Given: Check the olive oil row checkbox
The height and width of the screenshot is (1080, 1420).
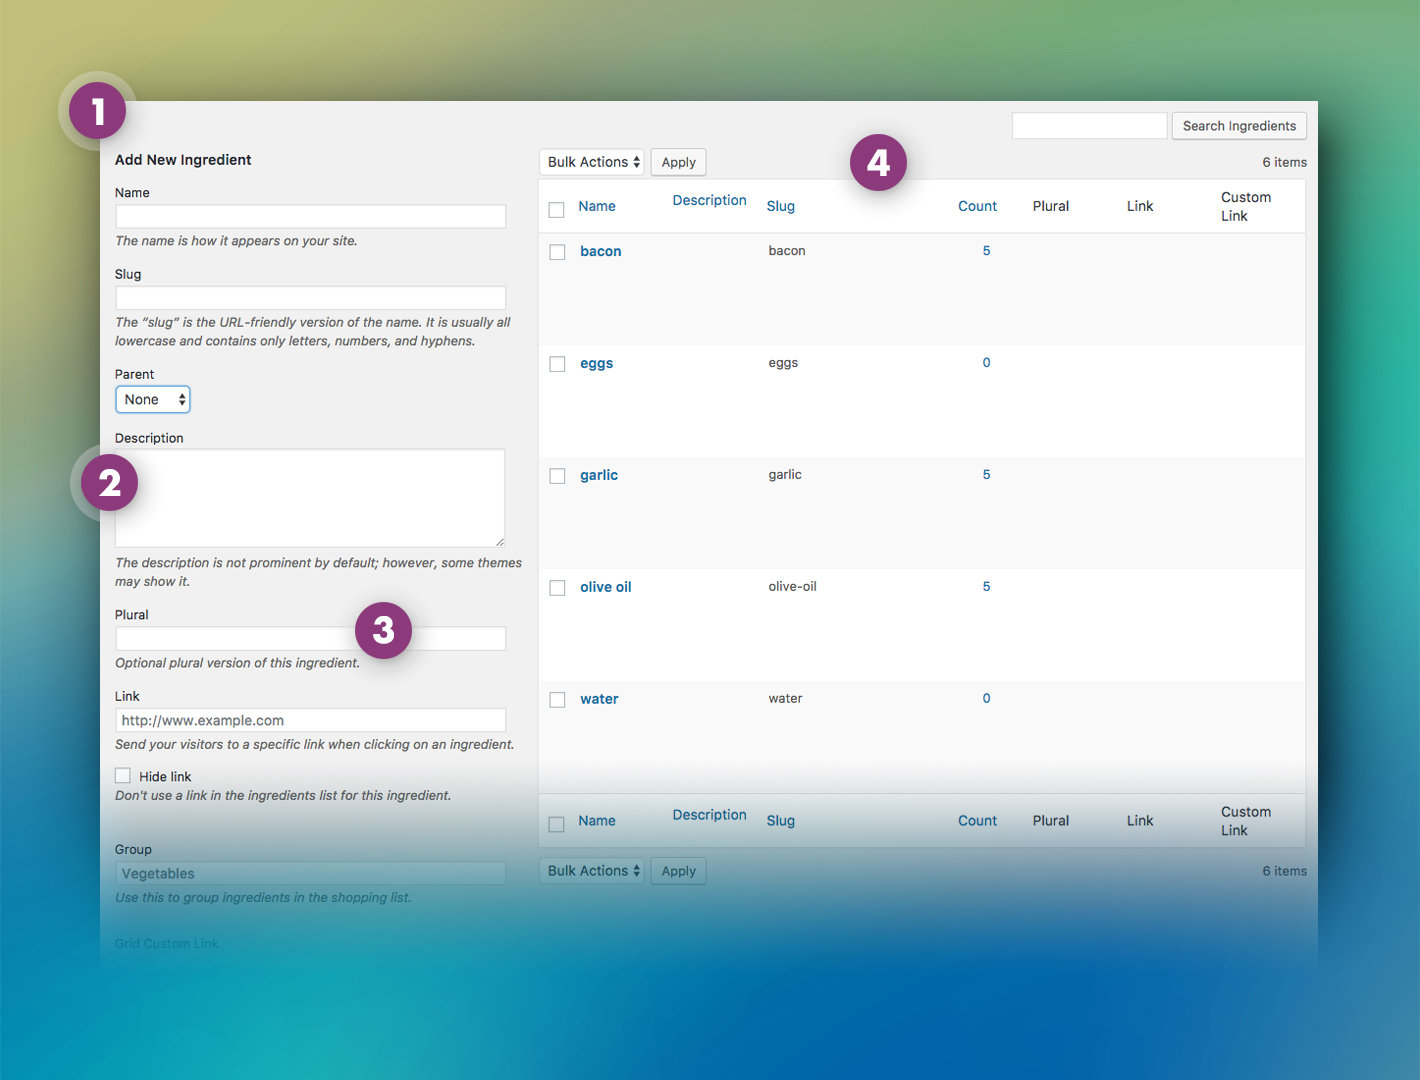Looking at the screenshot, I should 558,588.
